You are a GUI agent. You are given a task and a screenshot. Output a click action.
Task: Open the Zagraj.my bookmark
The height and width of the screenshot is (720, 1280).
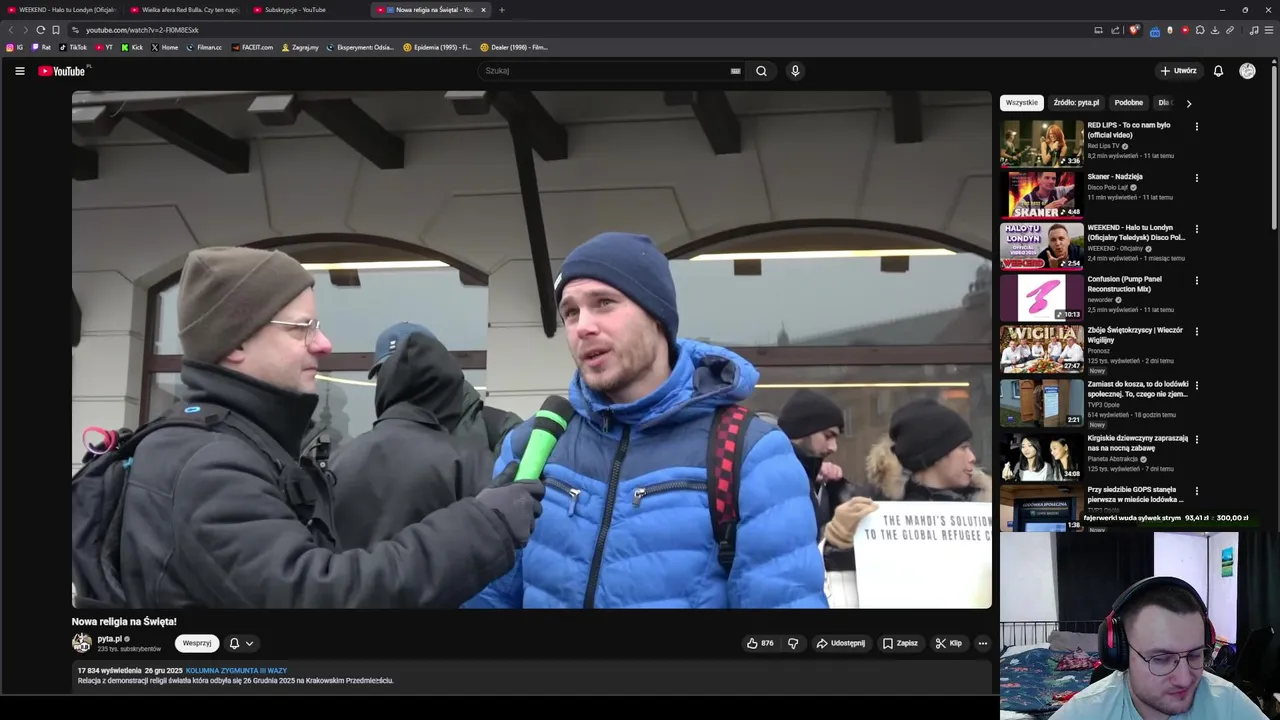[x=300, y=47]
